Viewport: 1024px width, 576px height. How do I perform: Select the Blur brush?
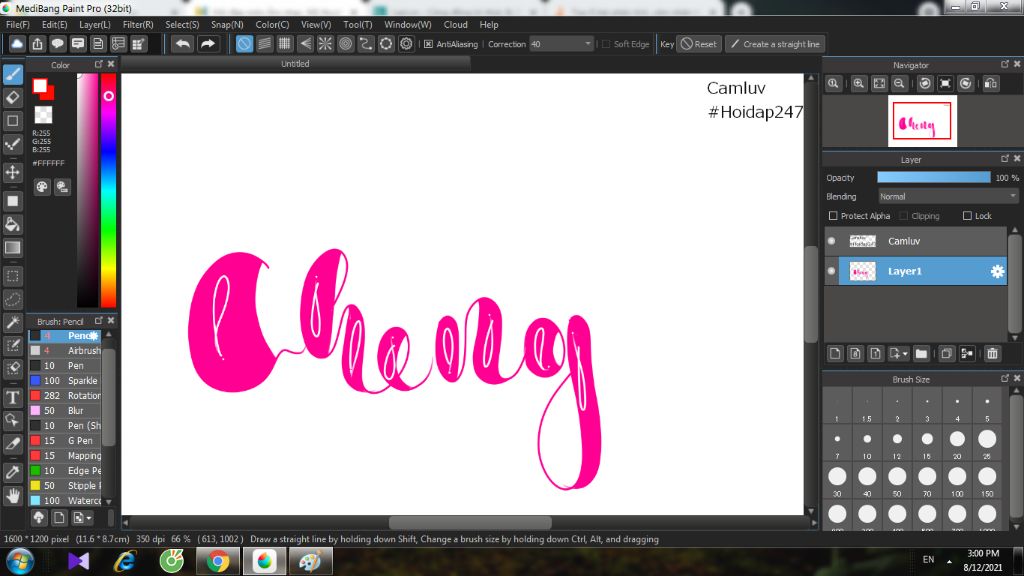click(65, 411)
